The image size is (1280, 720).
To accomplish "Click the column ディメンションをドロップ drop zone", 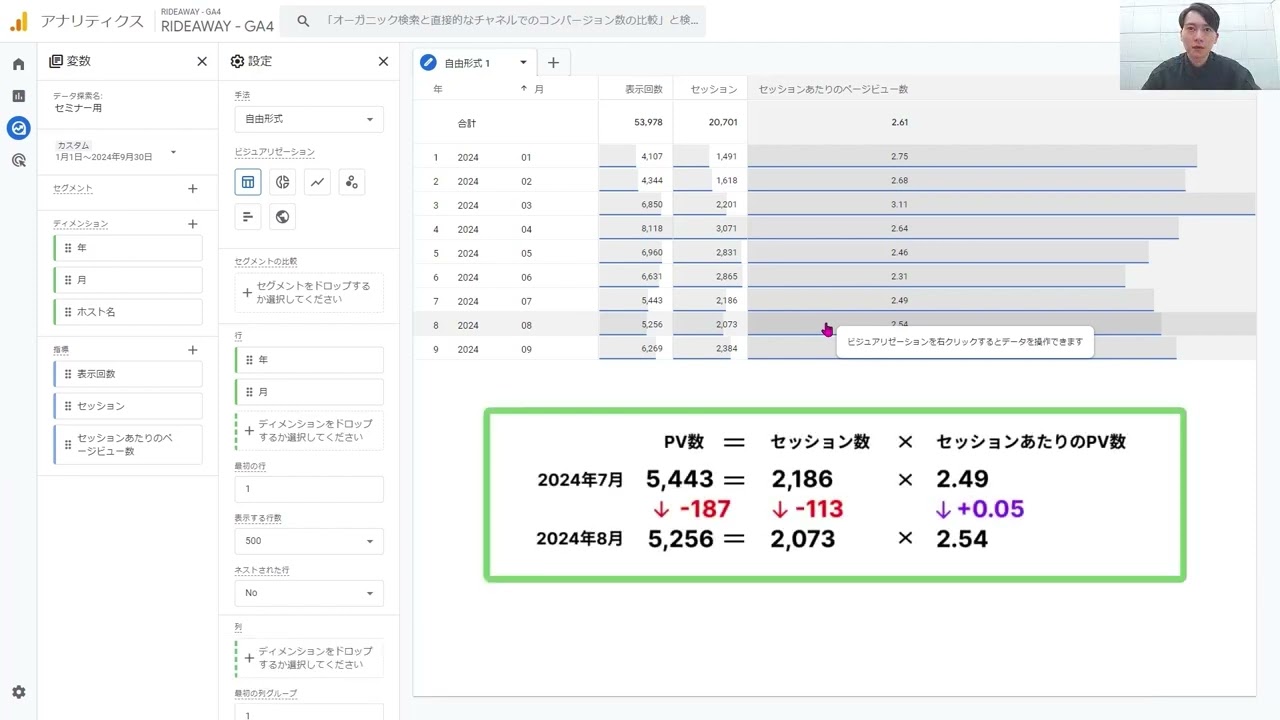I will click(309, 658).
